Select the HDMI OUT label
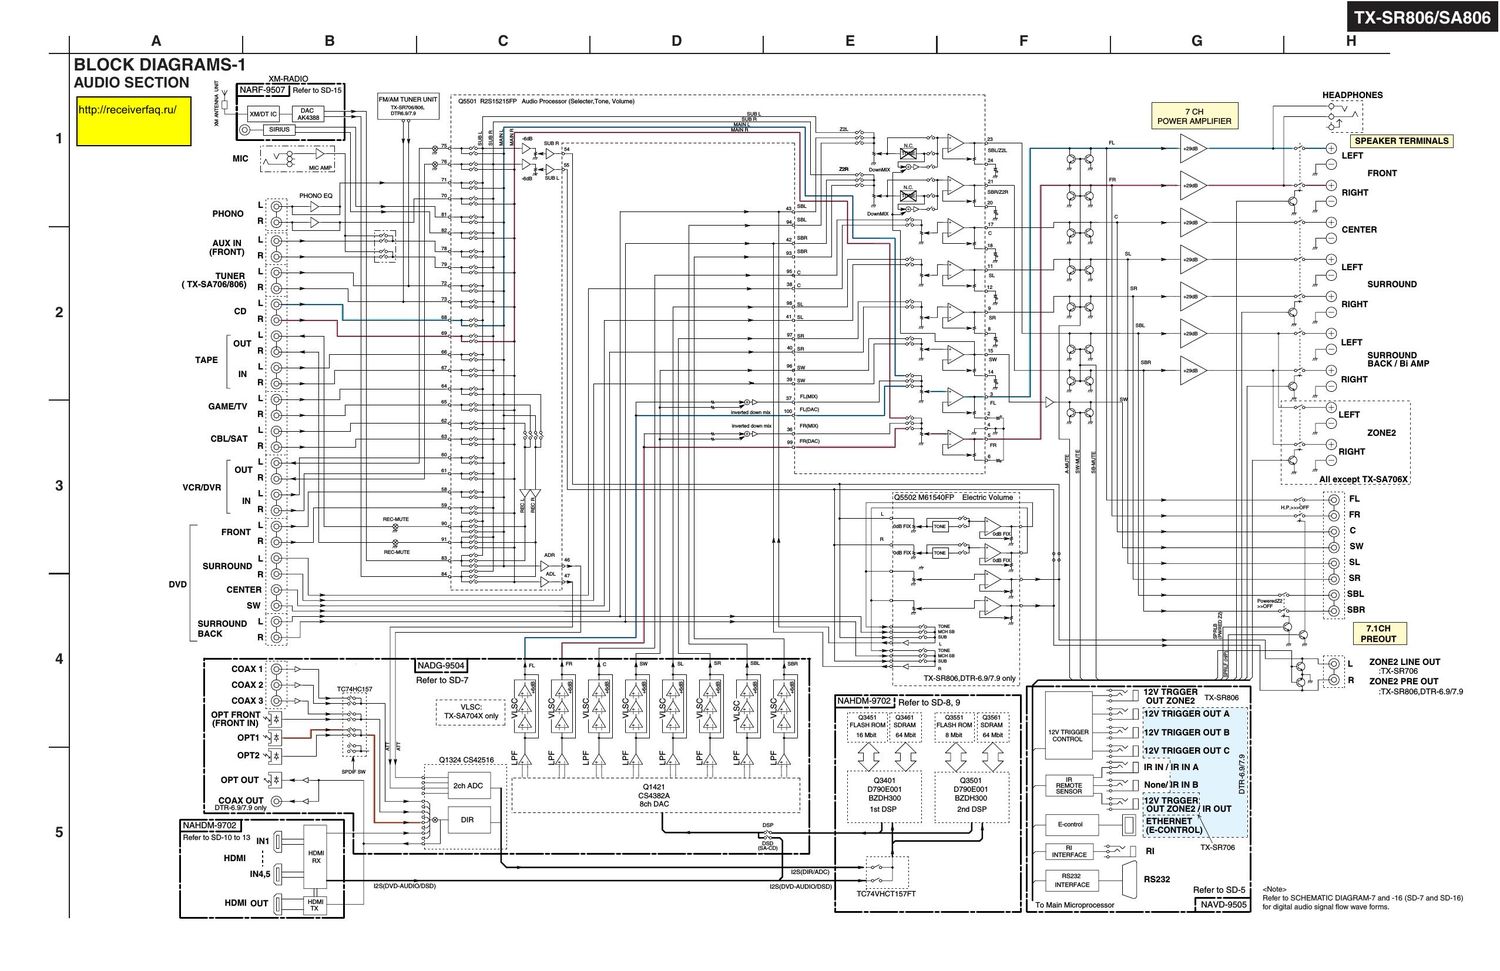The height and width of the screenshot is (971, 1500). coord(246,902)
